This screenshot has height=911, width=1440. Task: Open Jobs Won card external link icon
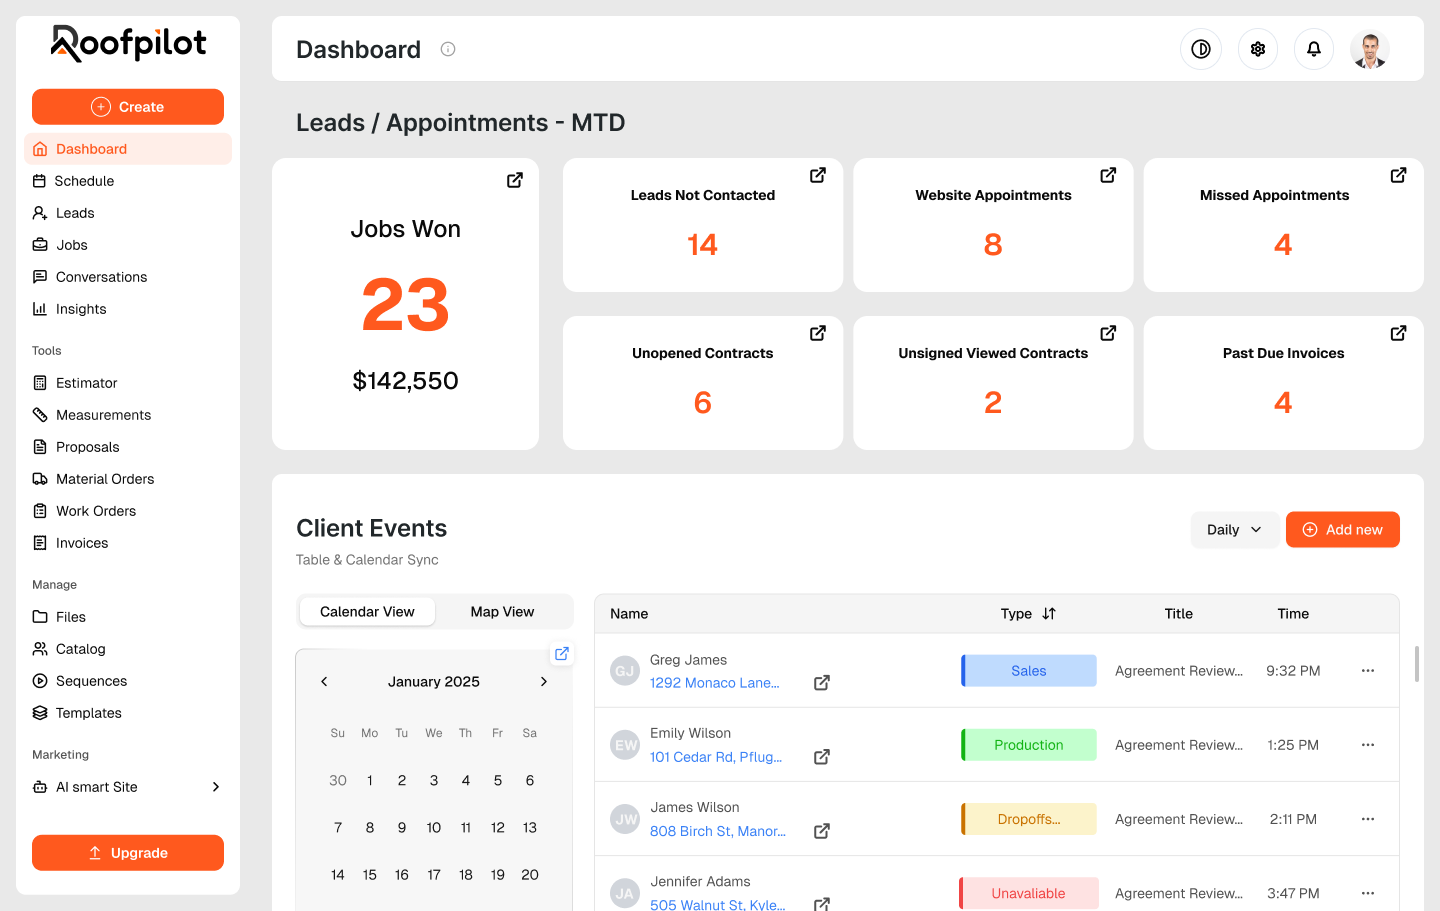click(515, 180)
